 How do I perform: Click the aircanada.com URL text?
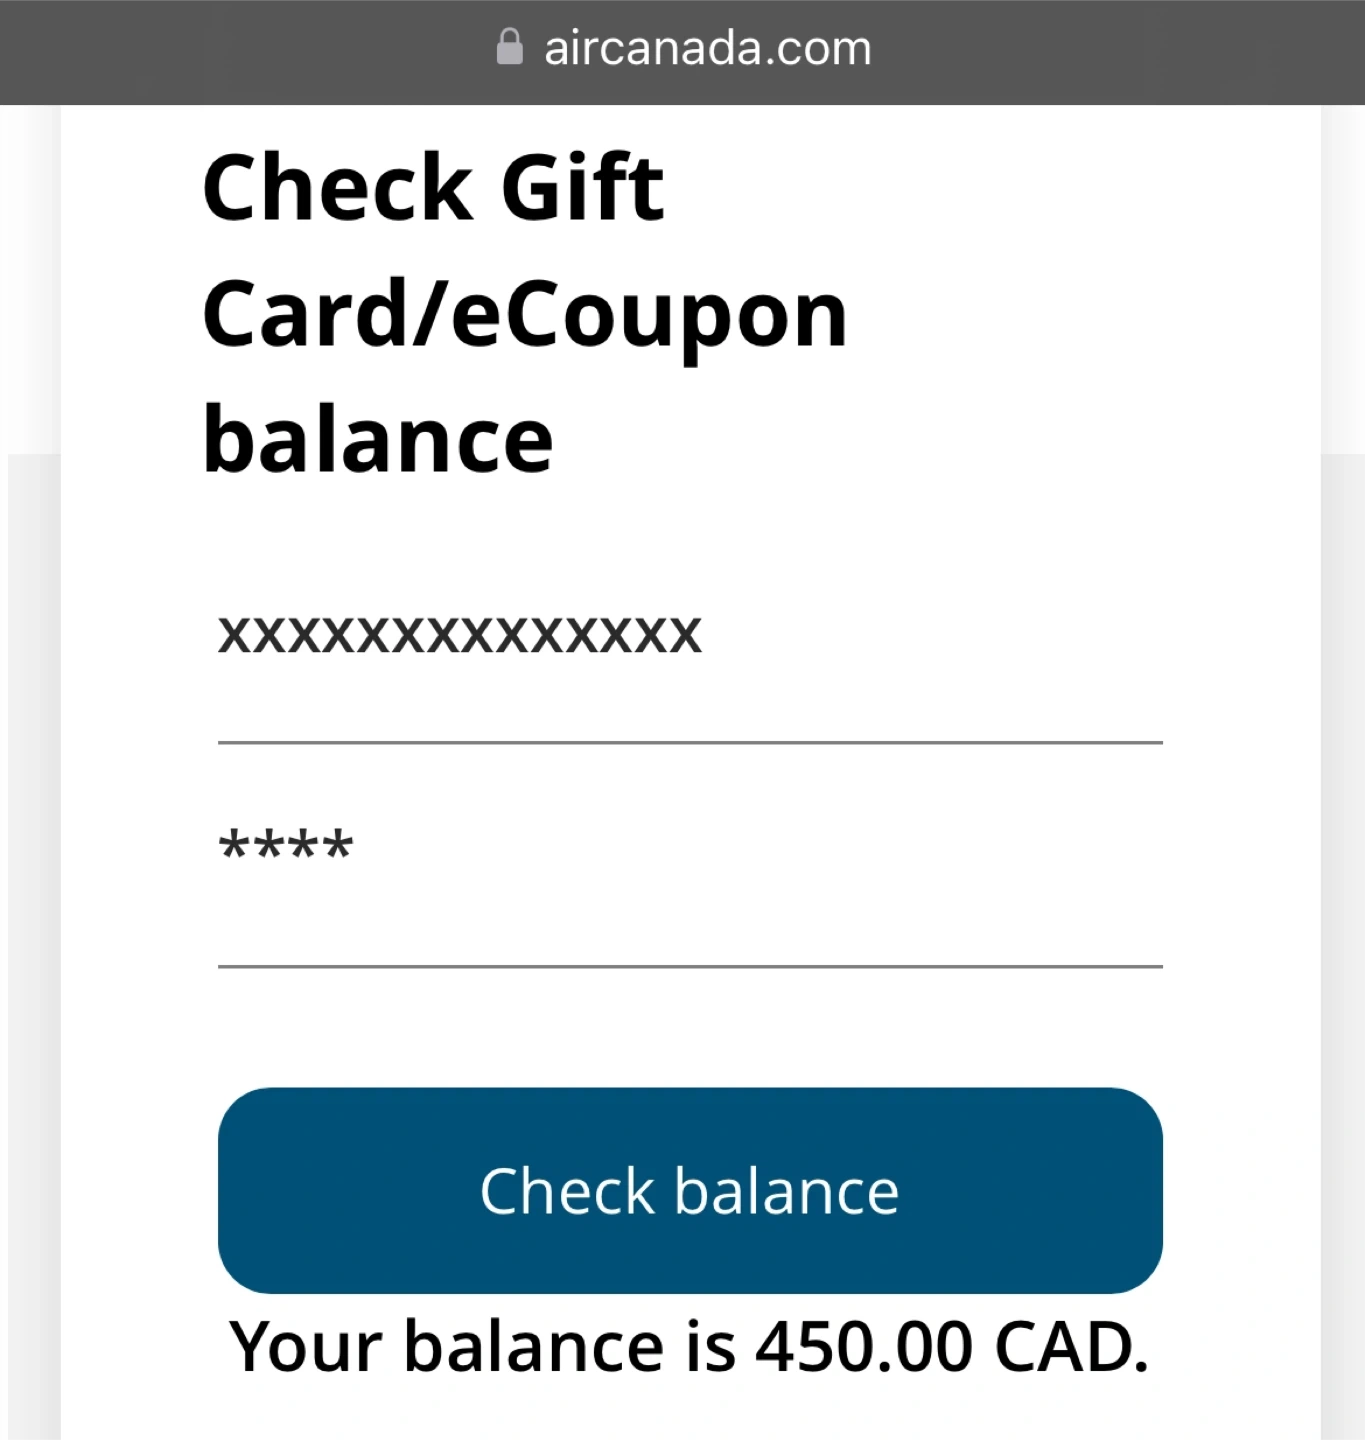click(x=707, y=48)
